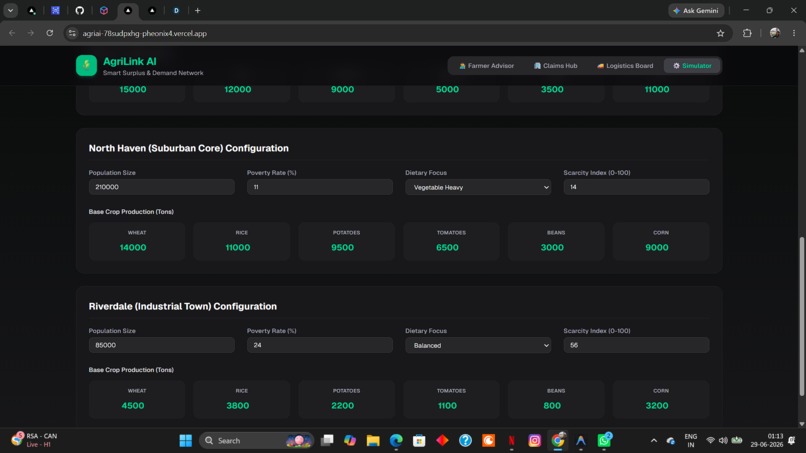Open Netflix from the taskbar
806x453 pixels.
pos(511,441)
